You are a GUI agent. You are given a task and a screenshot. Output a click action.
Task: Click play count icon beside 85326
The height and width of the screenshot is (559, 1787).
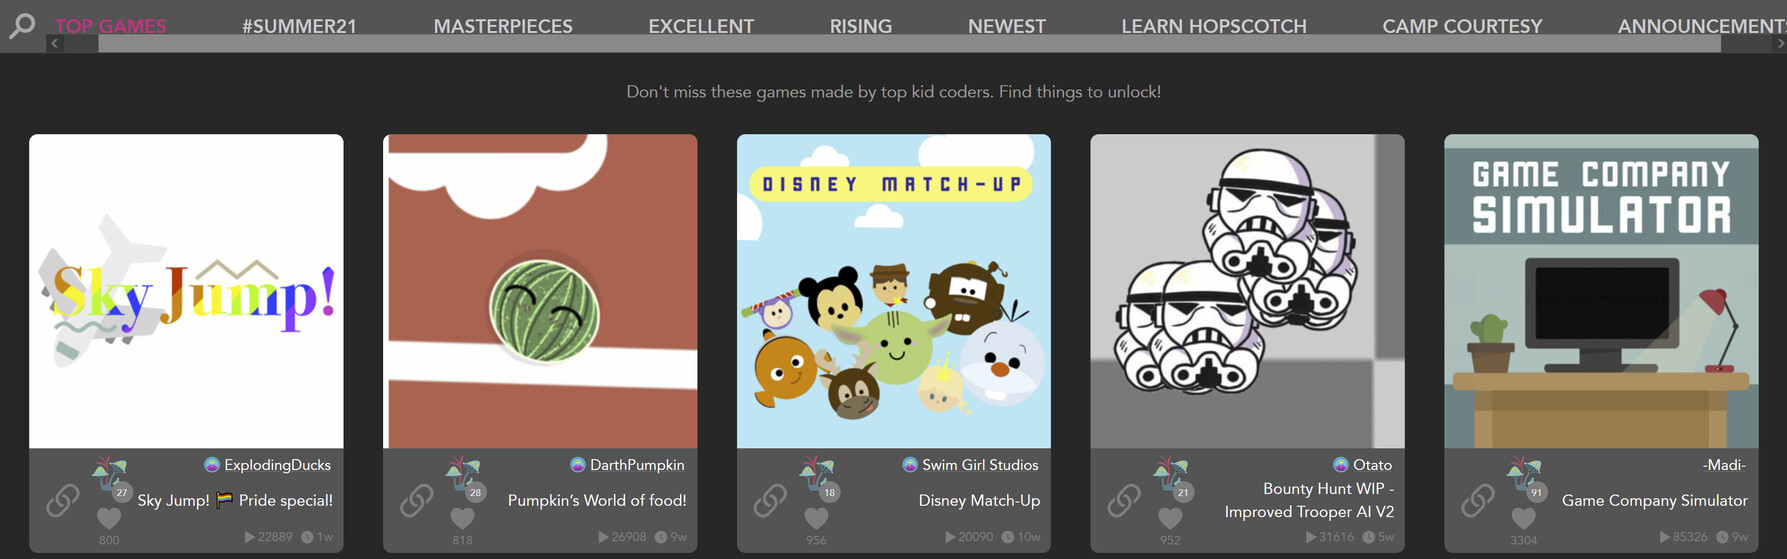coord(1665,537)
